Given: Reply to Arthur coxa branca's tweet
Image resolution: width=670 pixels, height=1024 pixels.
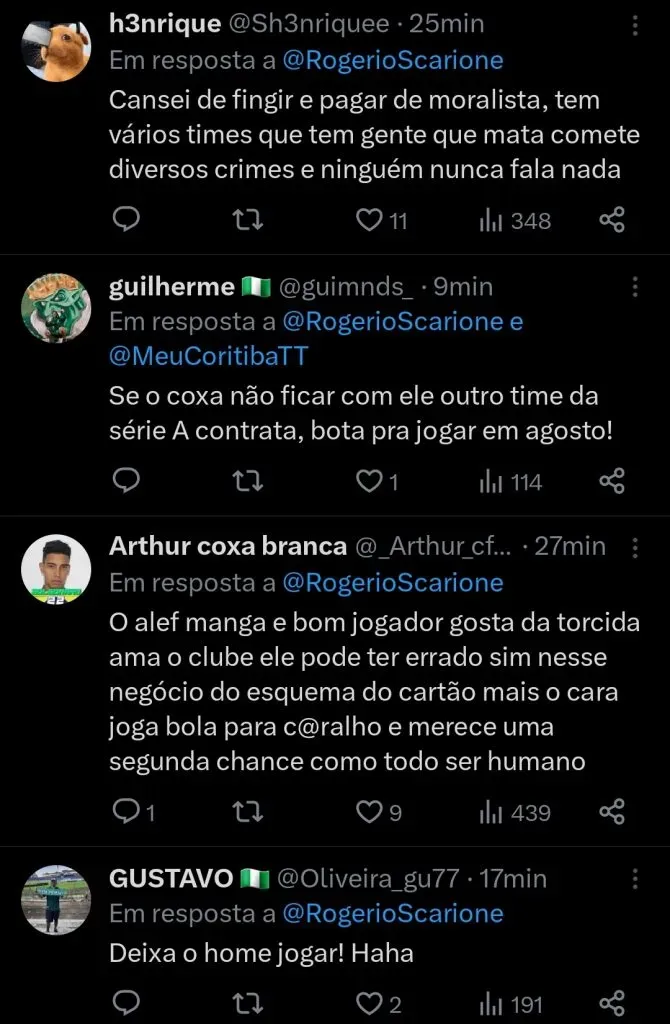Looking at the screenshot, I should coord(125,811).
